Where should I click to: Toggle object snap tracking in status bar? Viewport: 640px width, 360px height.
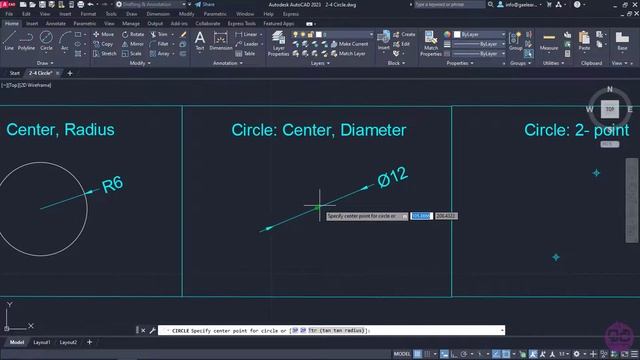tap(496, 354)
